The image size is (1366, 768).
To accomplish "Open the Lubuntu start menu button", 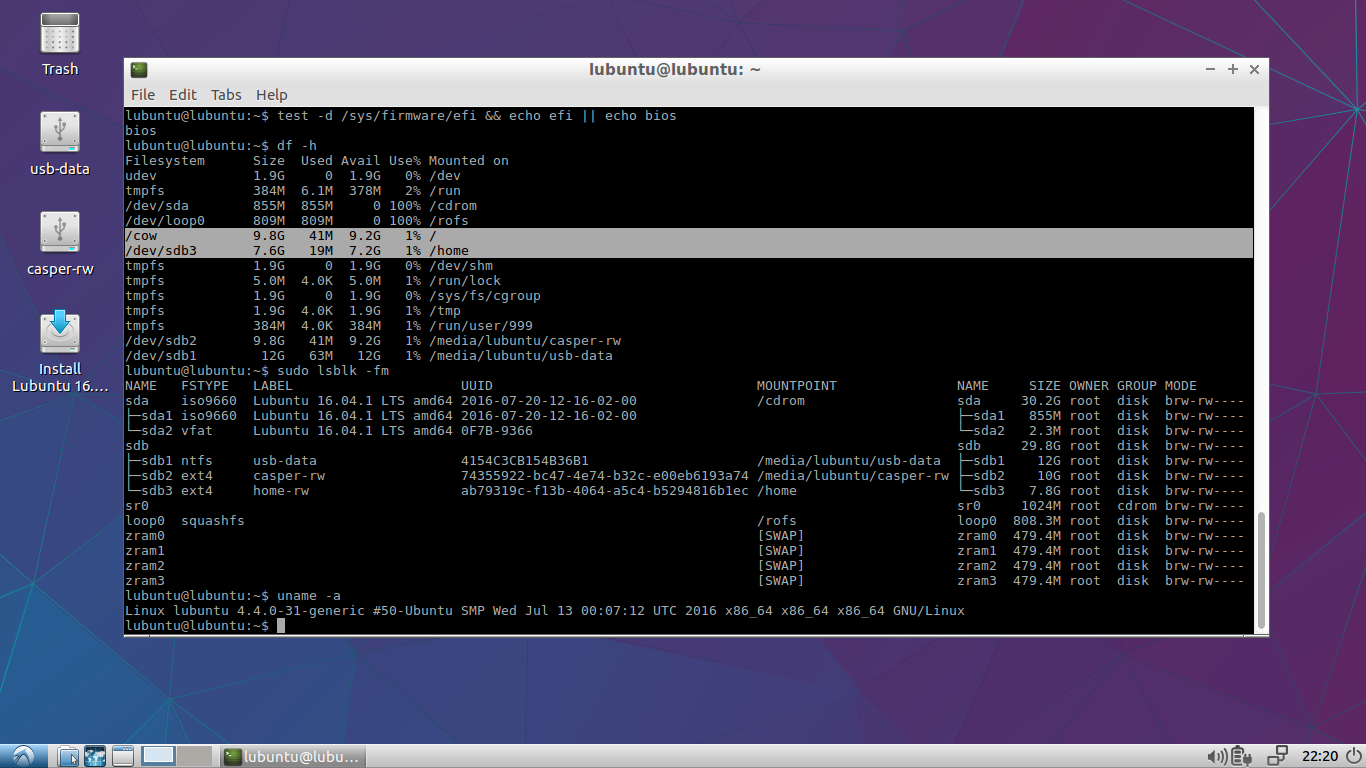I will (22, 756).
